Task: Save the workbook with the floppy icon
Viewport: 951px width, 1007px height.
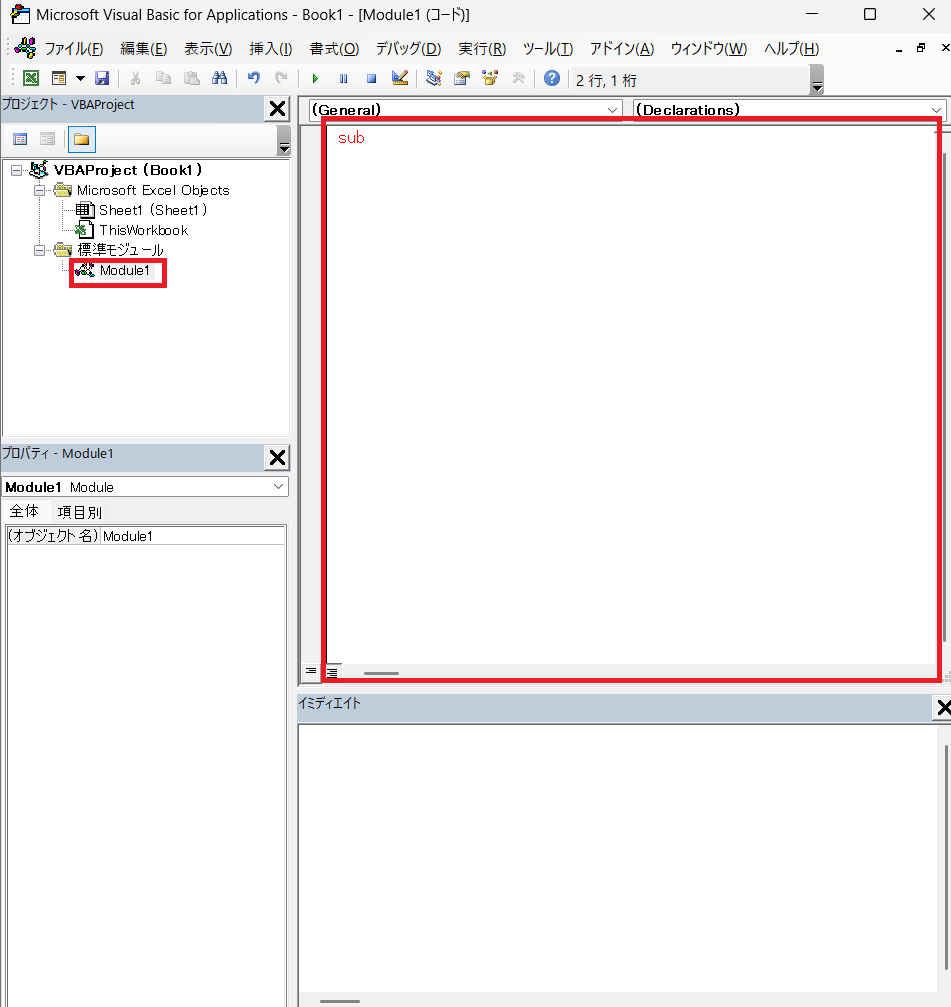Action: click(102, 78)
